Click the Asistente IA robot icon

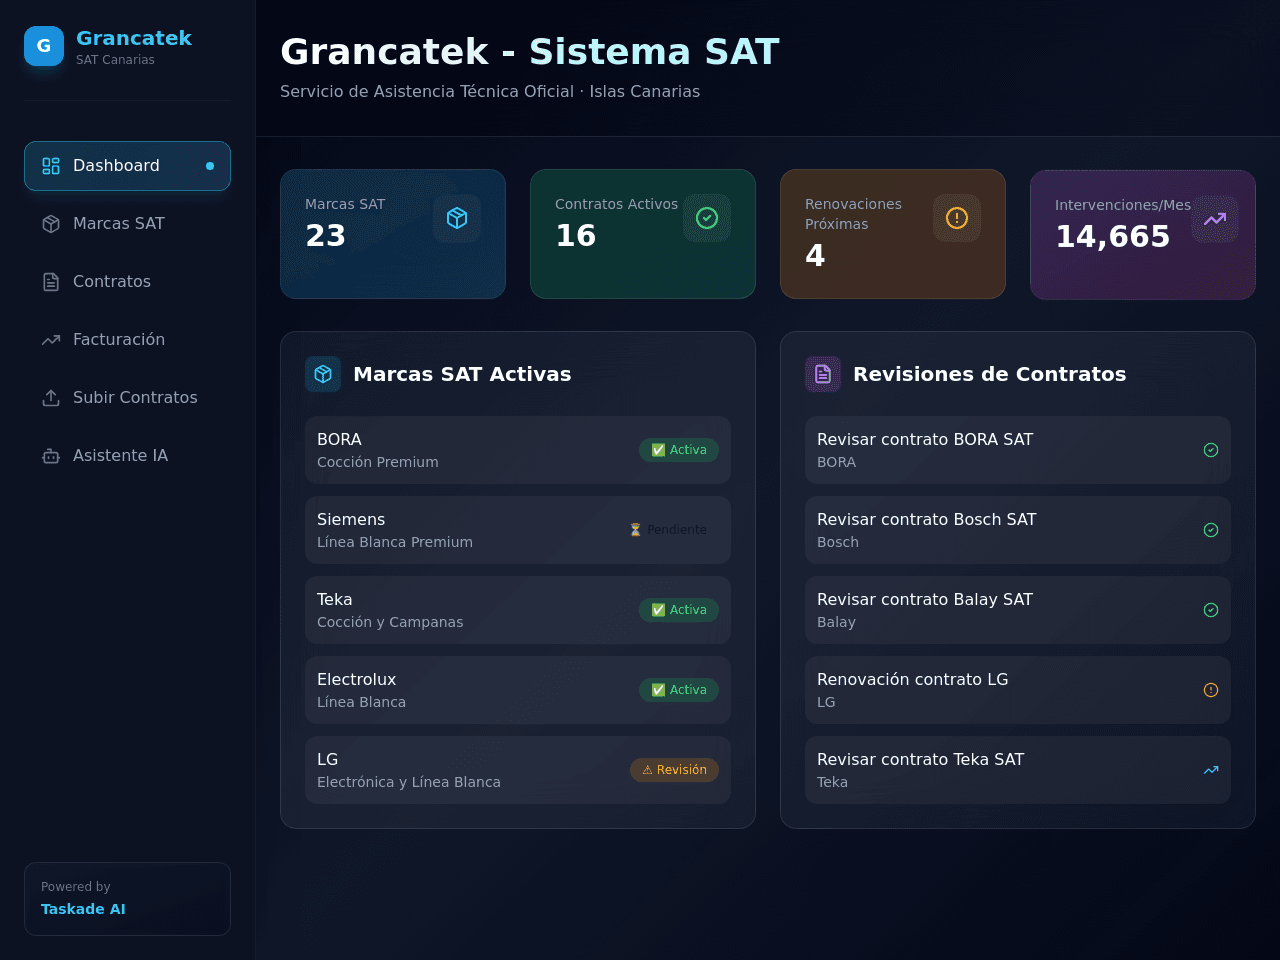pyautogui.click(x=51, y=456)
